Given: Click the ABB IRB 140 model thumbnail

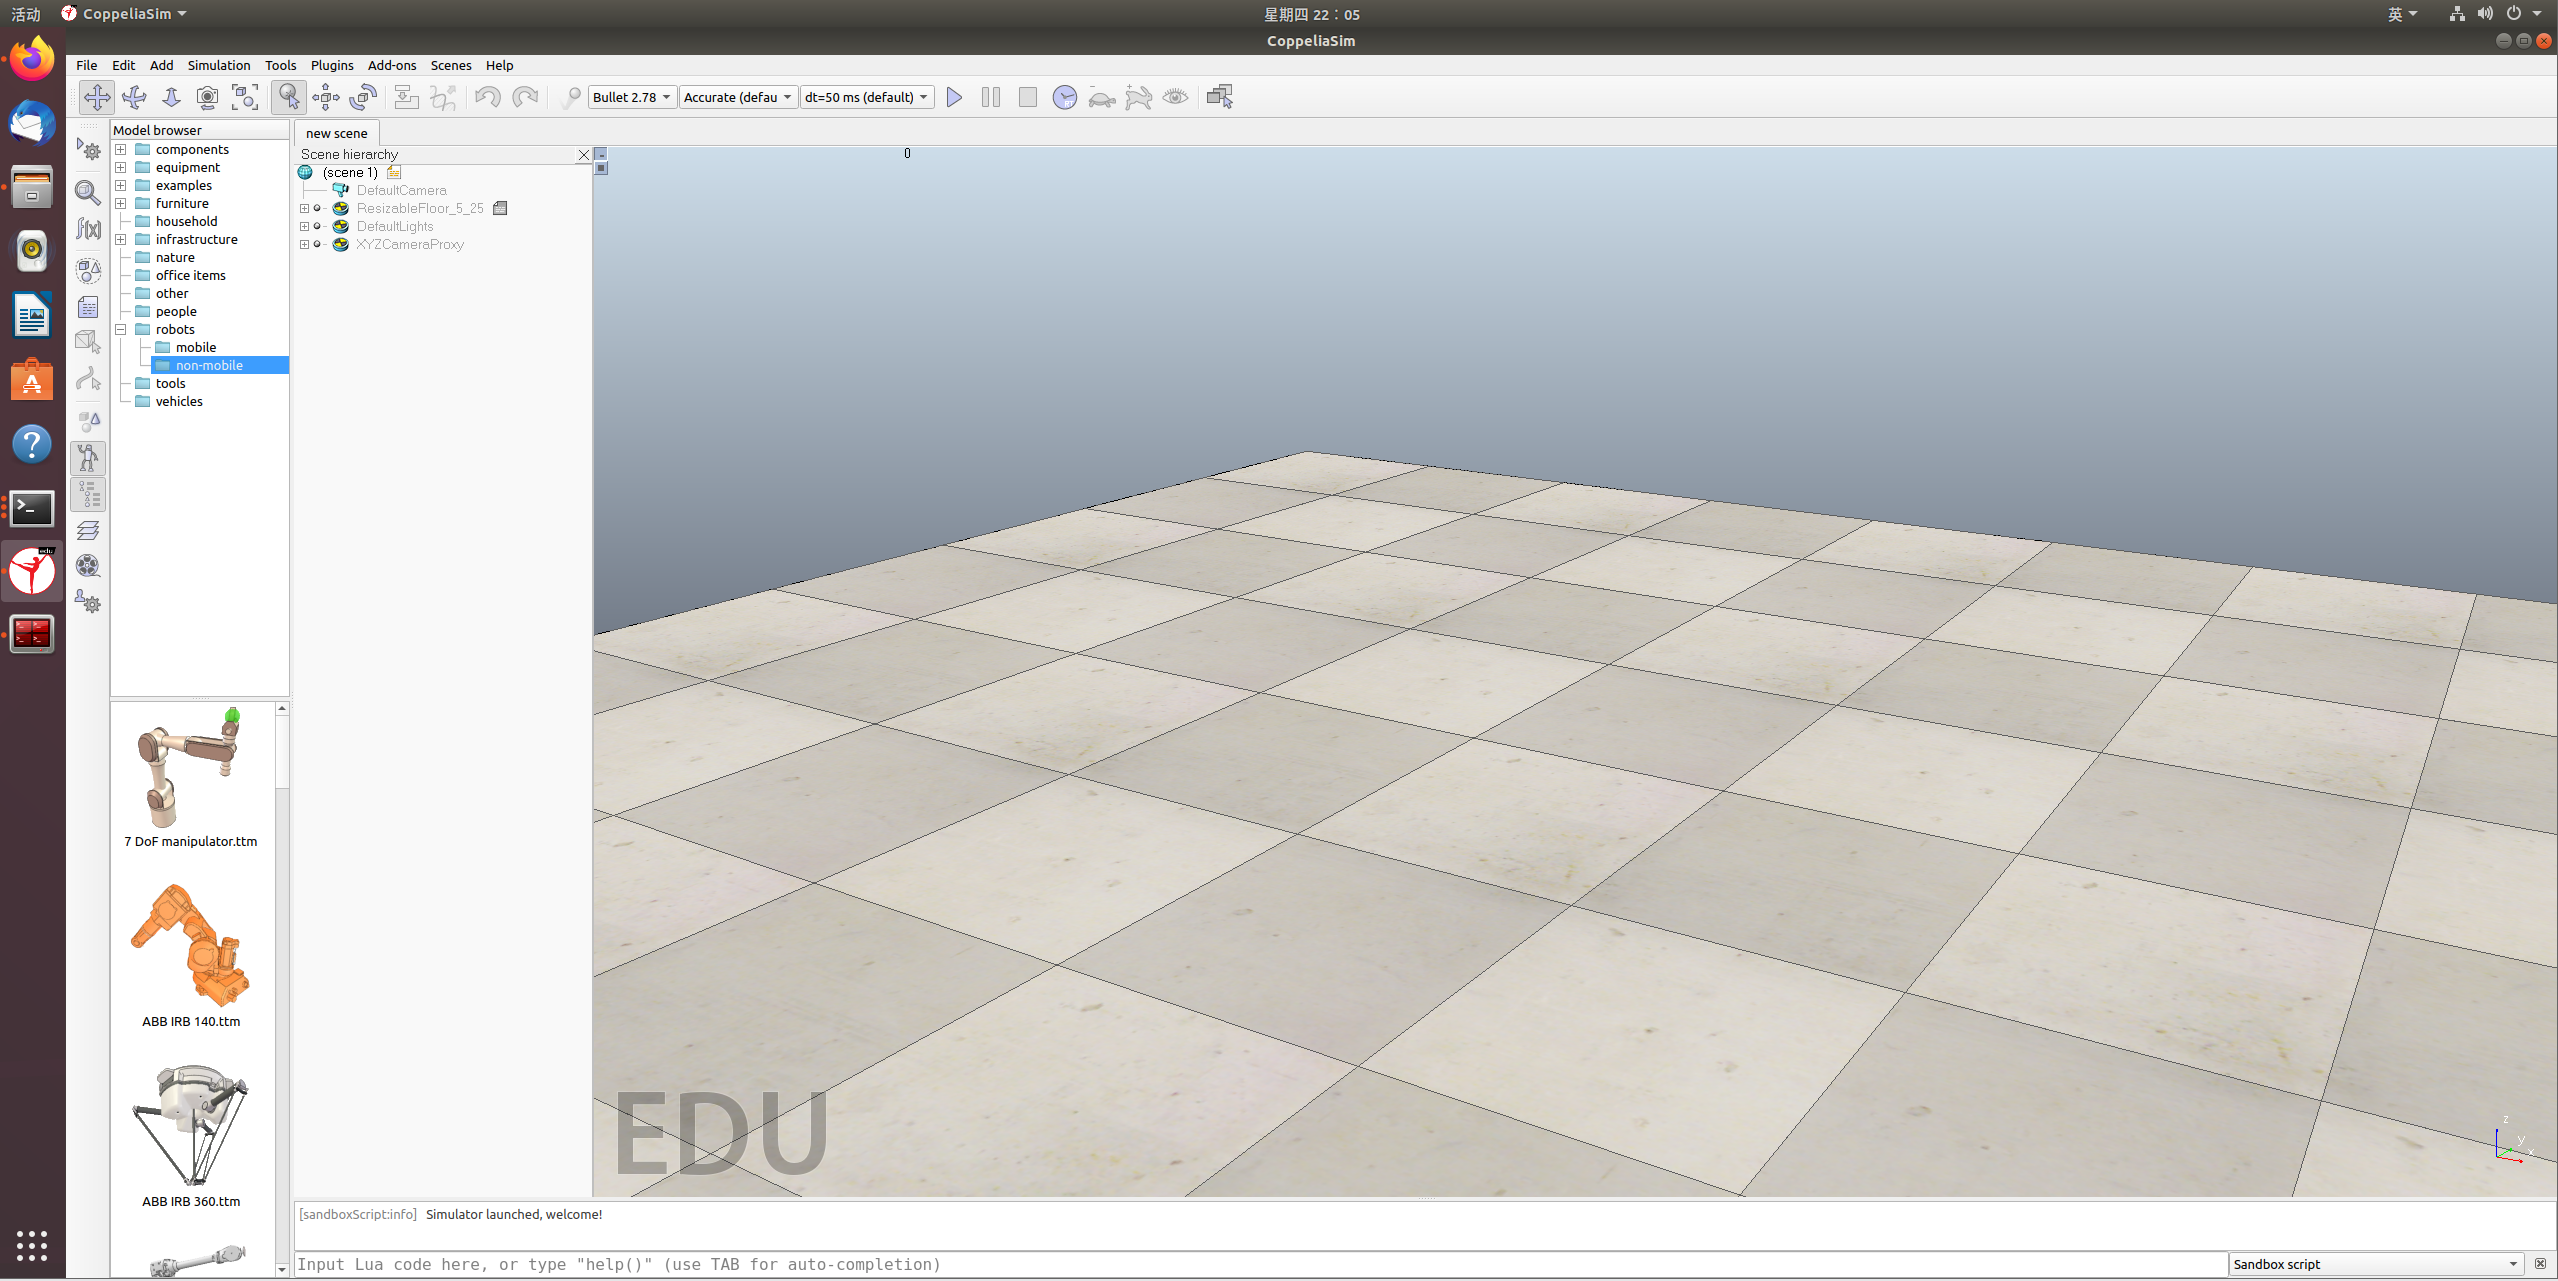Looking at the screenshot, I should coord(191,946).
